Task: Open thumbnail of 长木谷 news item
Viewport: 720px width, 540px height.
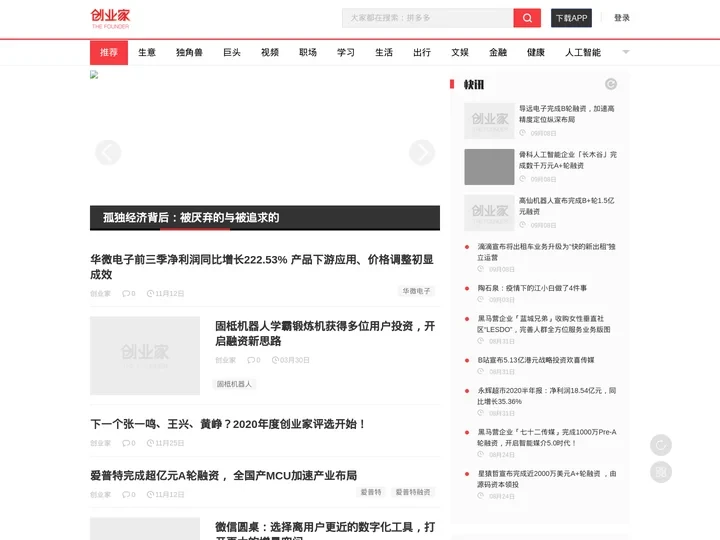Action: pyautogui.click(x=489, y=167)
